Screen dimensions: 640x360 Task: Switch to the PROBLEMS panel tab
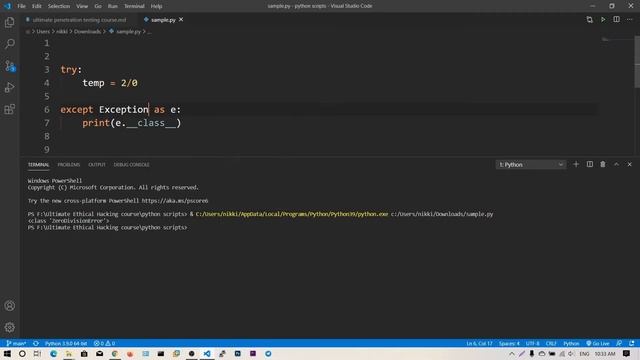69,164
